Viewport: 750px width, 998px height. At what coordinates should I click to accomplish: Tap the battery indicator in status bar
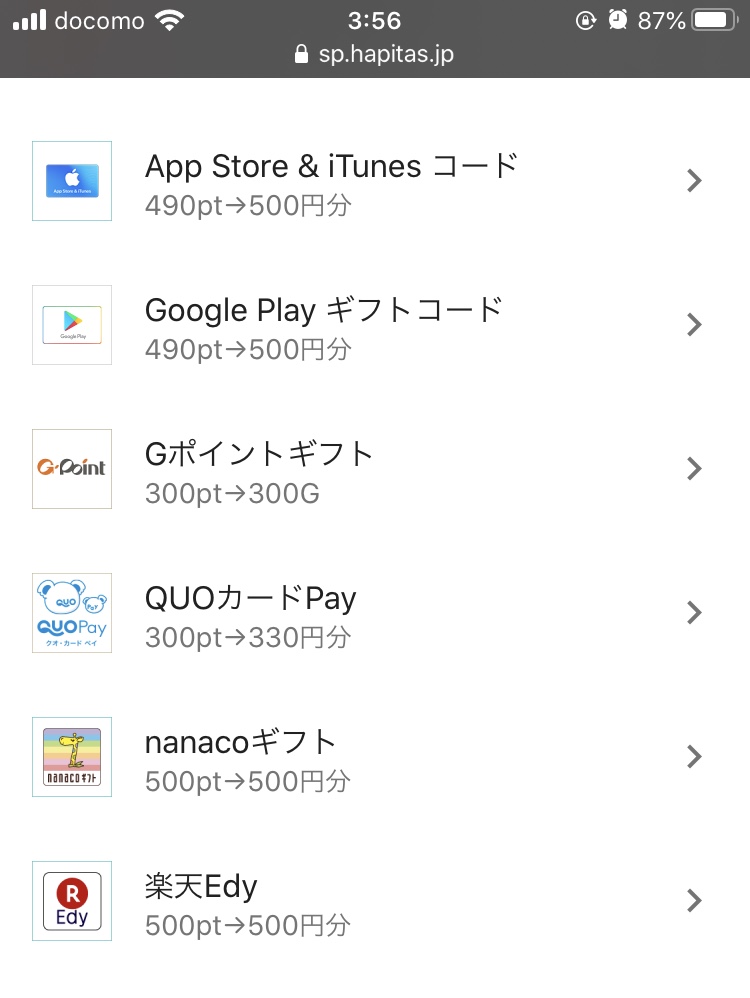(x=715, y=20)
